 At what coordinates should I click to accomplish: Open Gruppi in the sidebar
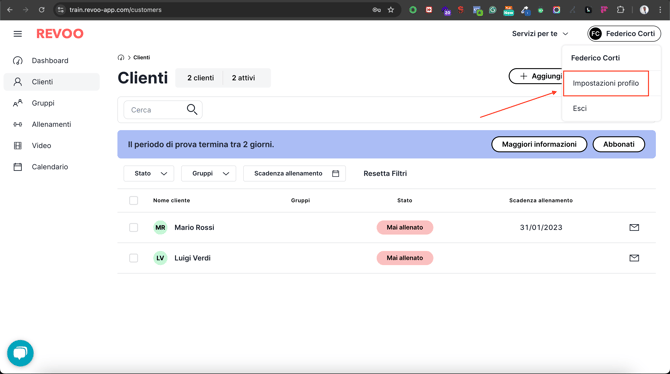pyautogui.click(x=52, y=103)
